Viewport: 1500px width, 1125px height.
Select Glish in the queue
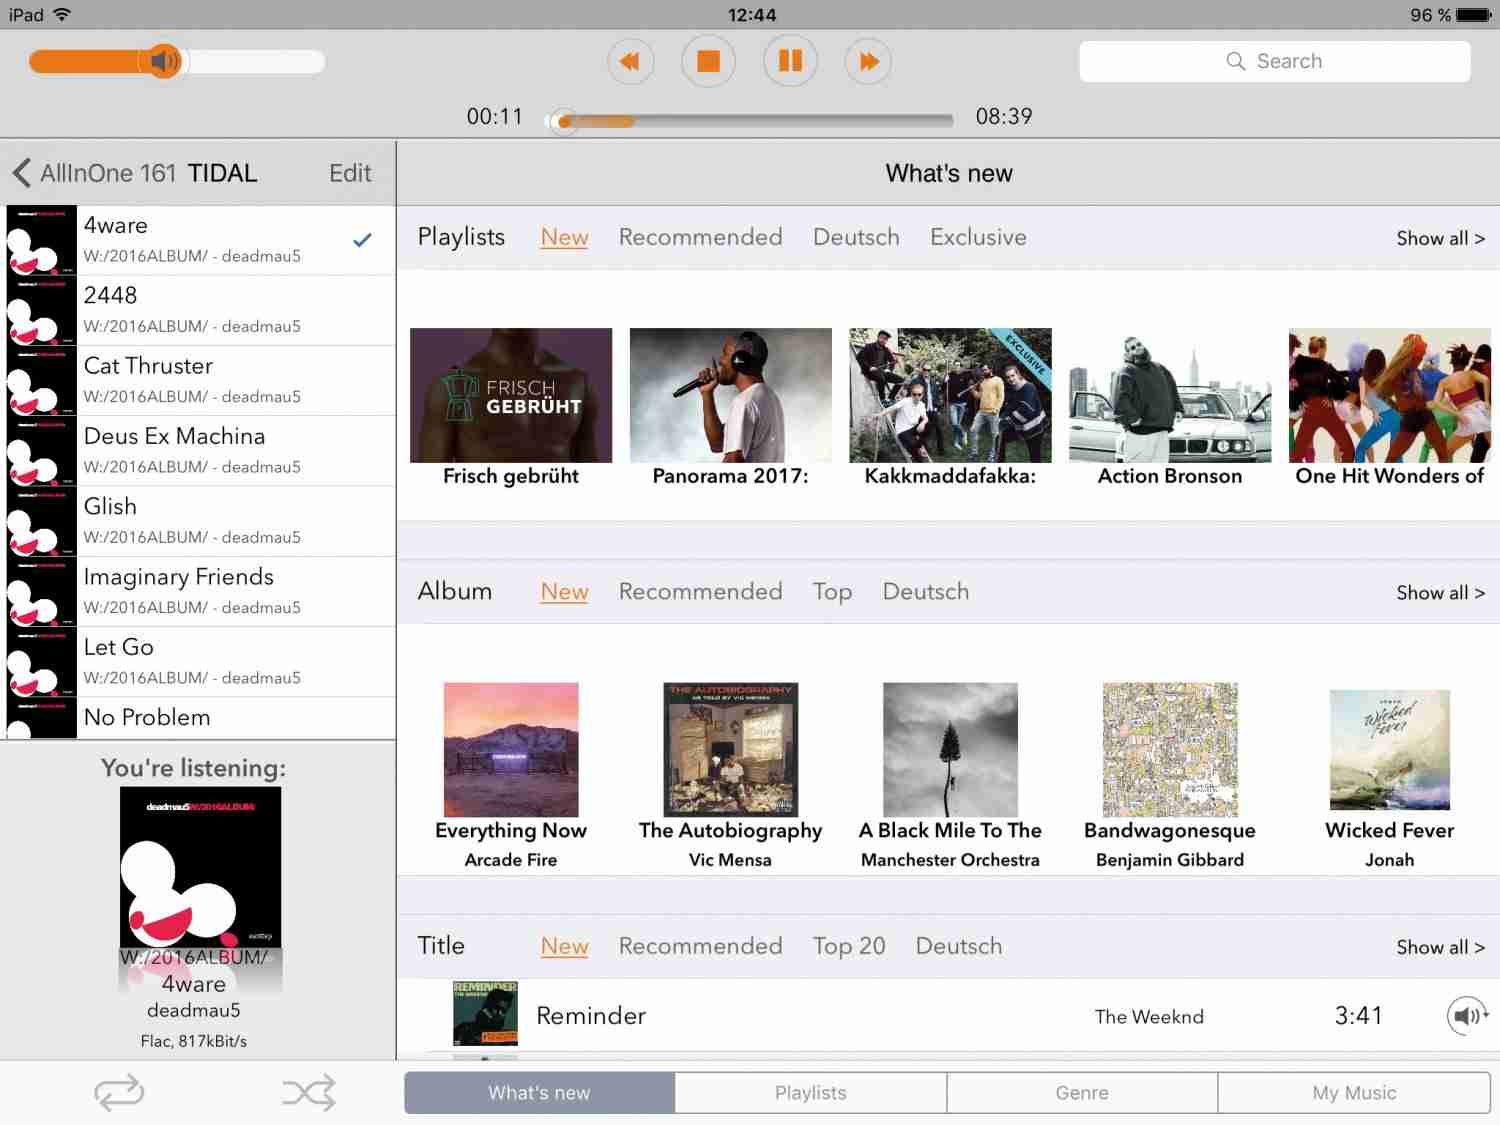coord(201,521)
